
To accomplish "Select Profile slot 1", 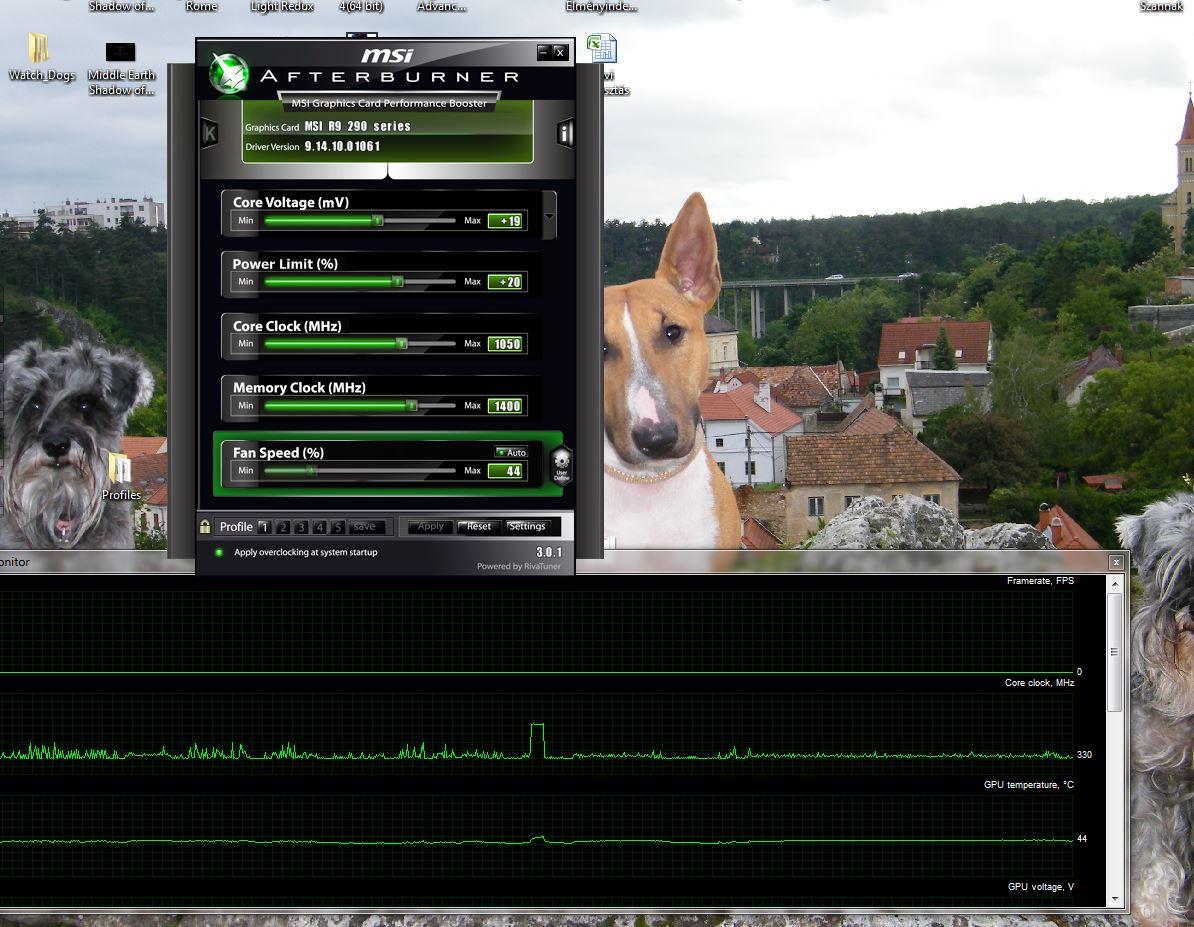I will point(264,526).
